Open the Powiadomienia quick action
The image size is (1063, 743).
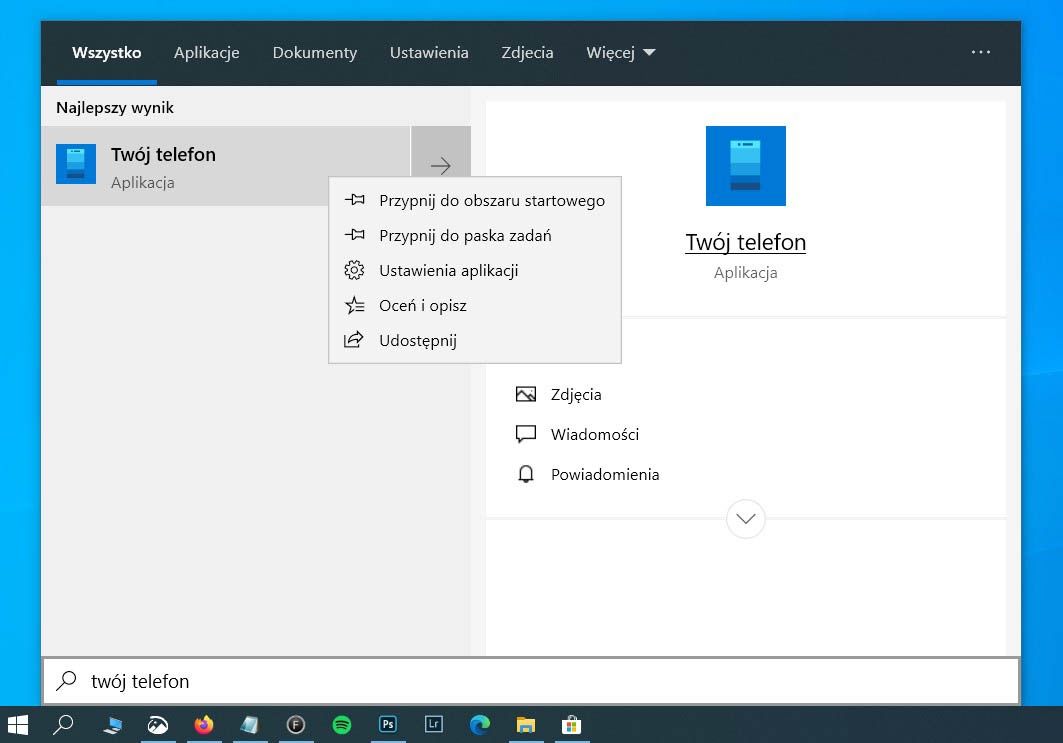pyautogui.click(x=588, y=475)
